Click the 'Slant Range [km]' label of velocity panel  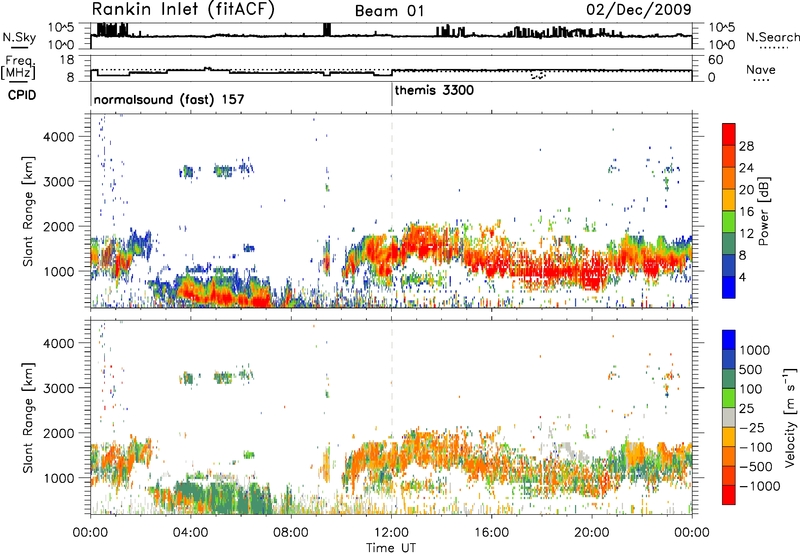coord(28,417)
